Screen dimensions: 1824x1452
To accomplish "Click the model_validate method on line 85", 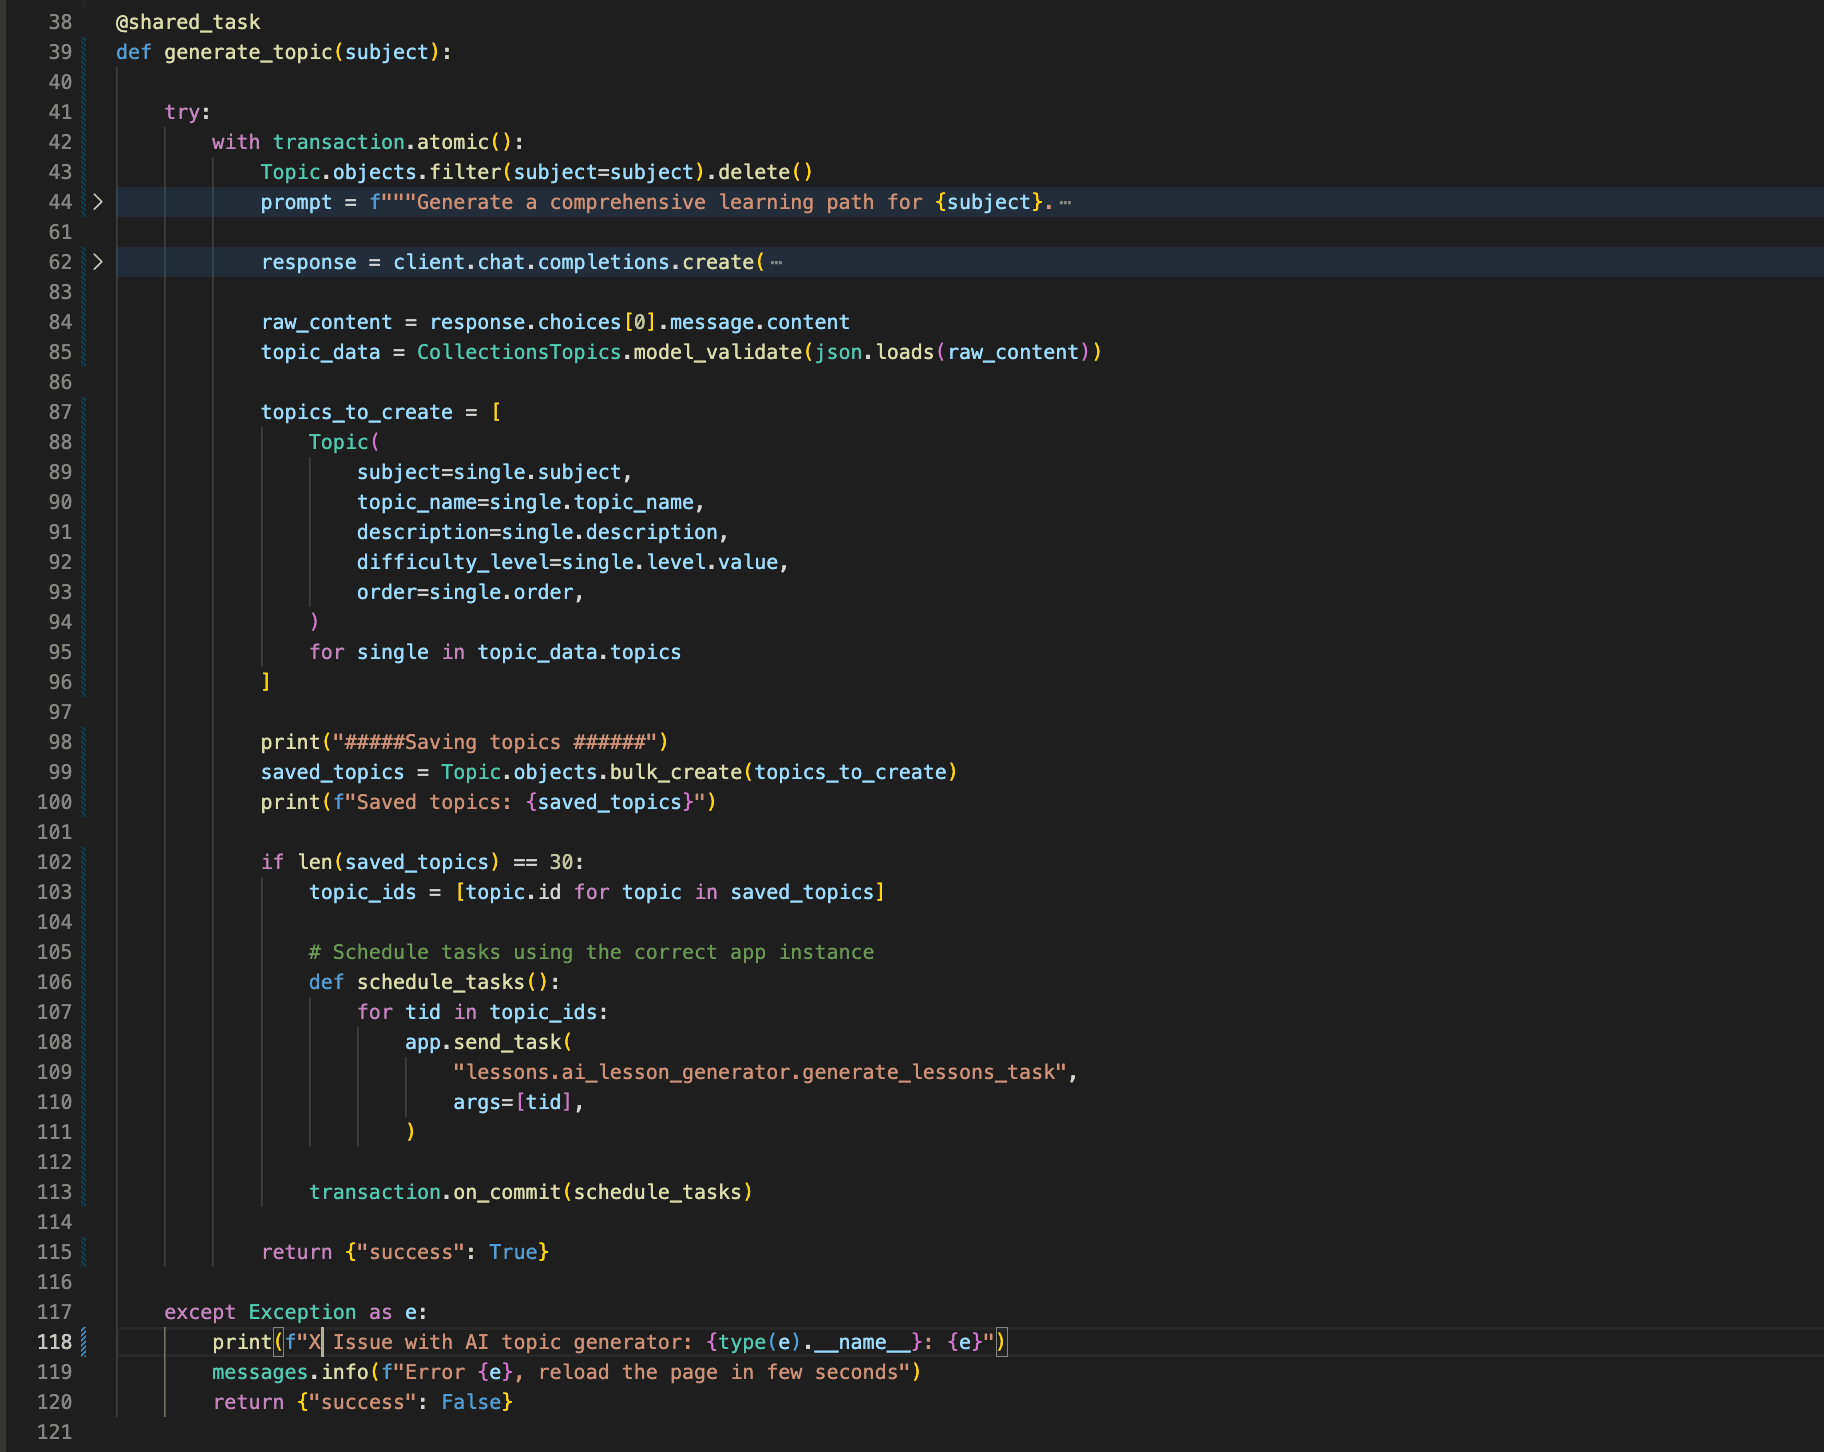I will 717,352.
